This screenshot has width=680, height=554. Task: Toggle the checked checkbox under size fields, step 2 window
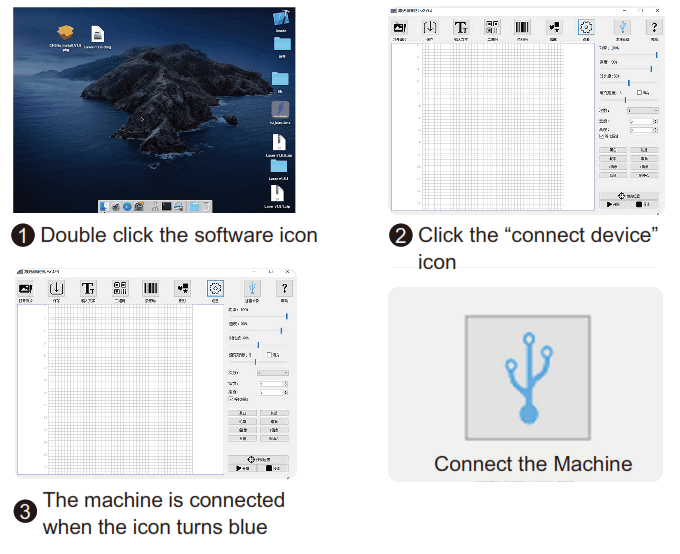(602, 136)
